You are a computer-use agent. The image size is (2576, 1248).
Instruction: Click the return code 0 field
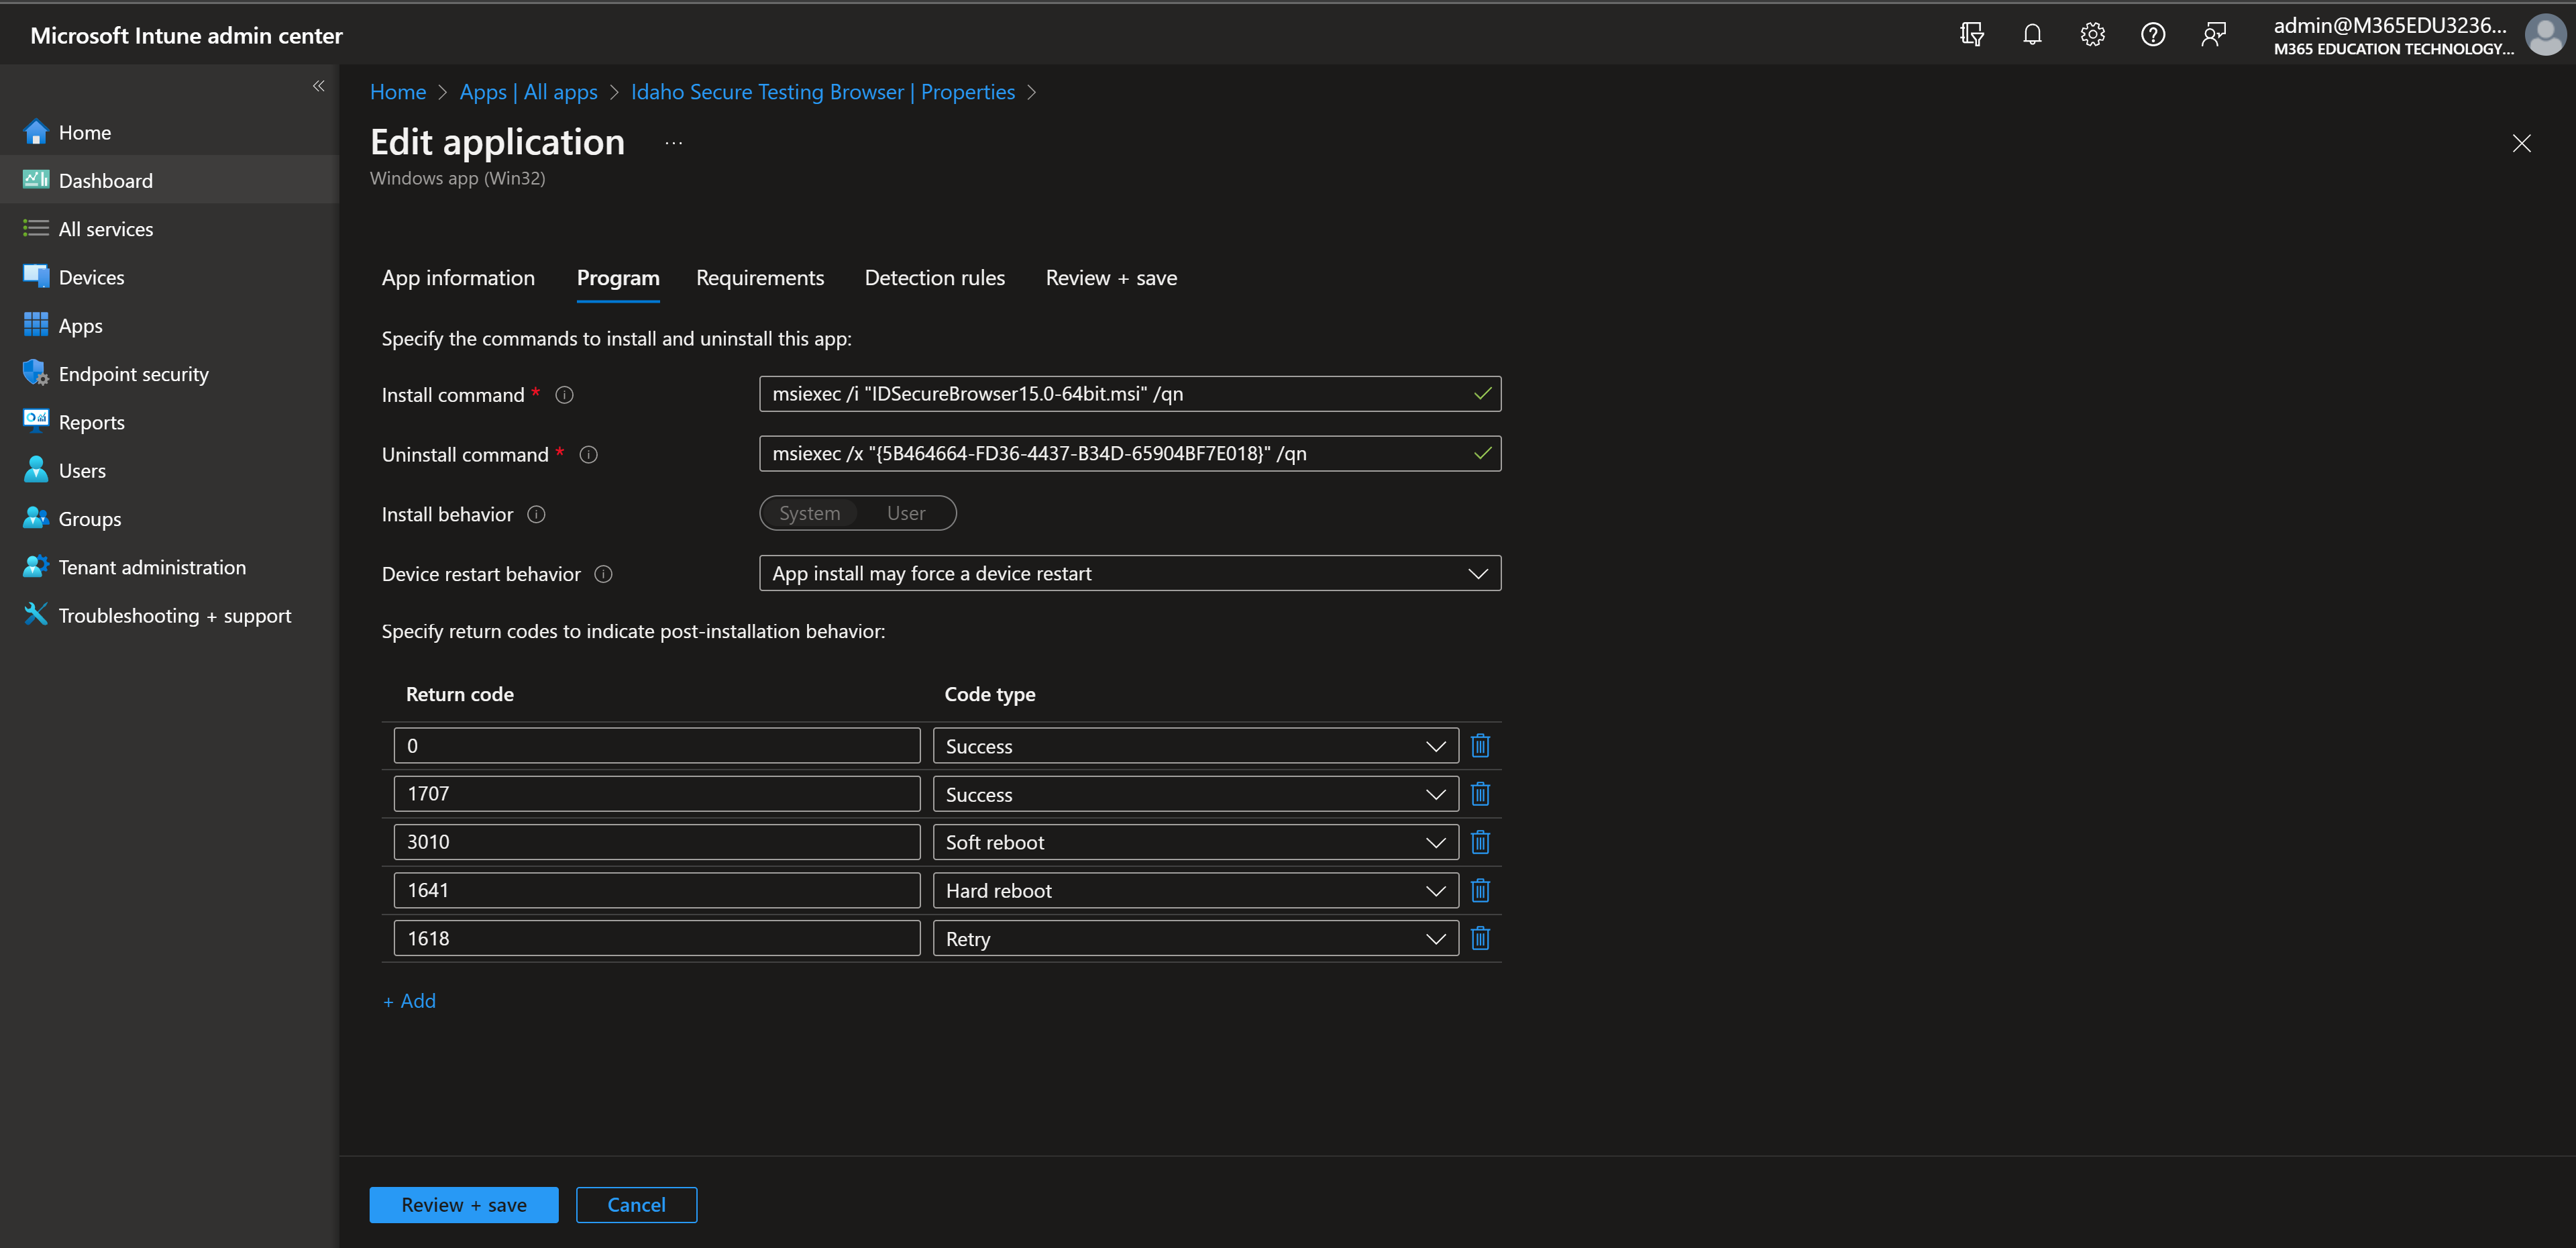(657, 746)
